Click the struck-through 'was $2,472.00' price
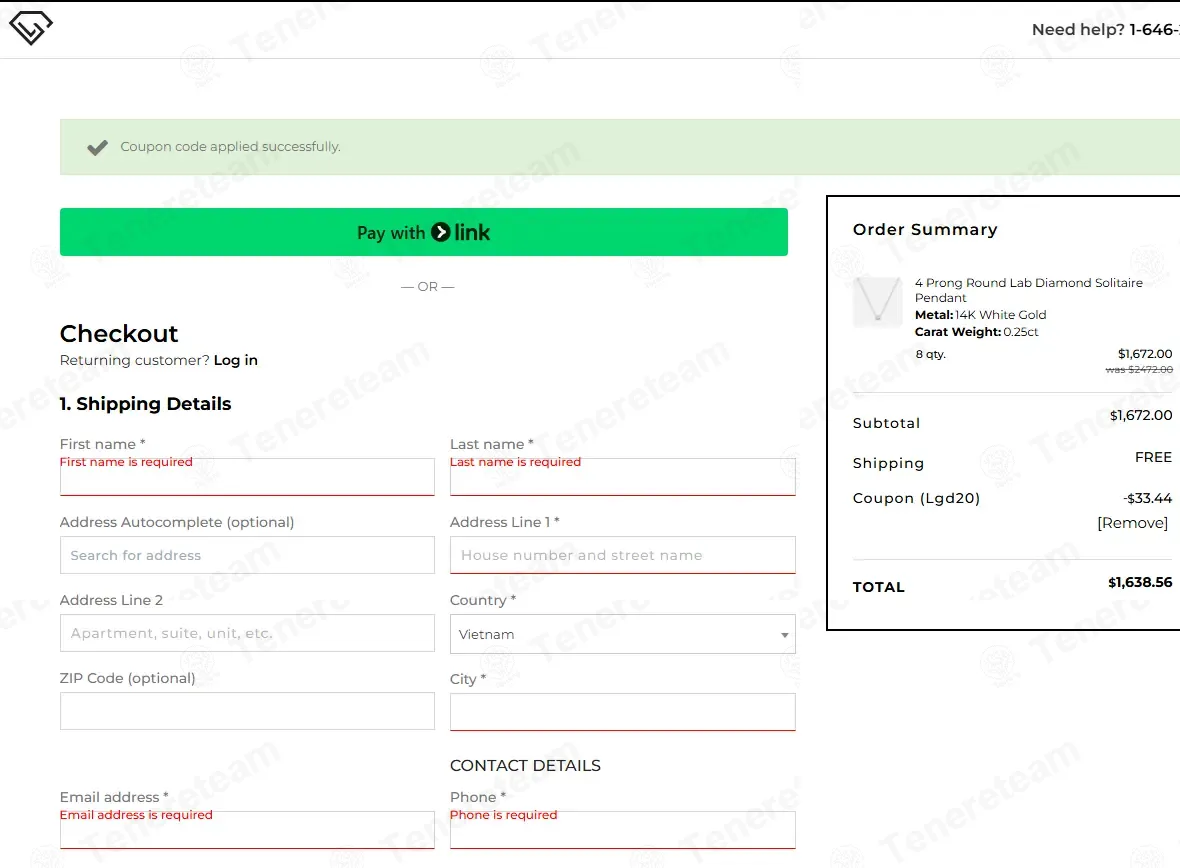The image size is (1180, 868). point(1139,370)
